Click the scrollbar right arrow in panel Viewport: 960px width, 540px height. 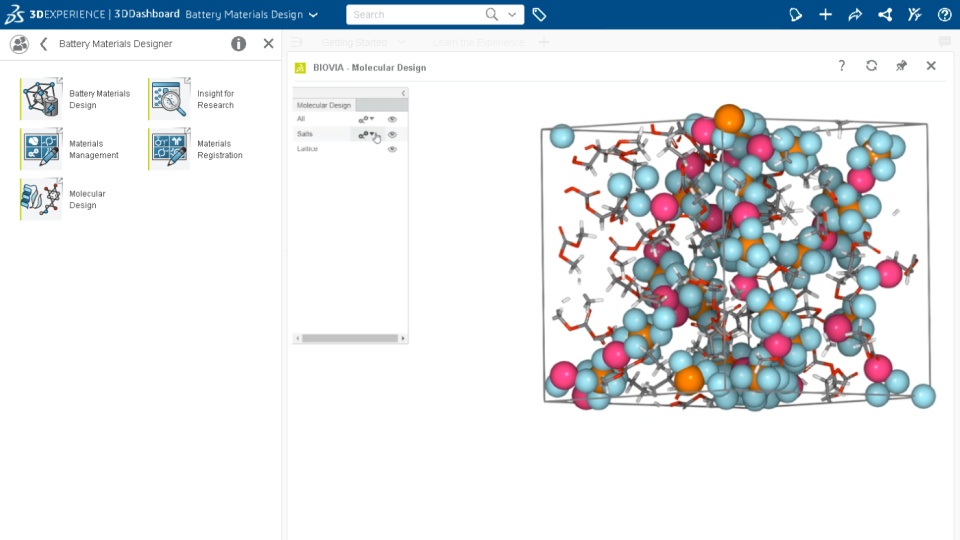[403, 338]
